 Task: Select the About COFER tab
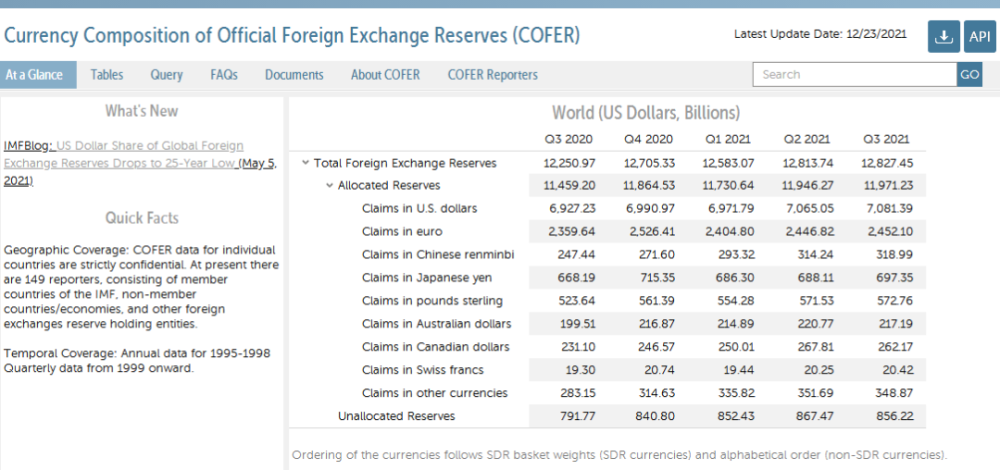click(385, 75)
